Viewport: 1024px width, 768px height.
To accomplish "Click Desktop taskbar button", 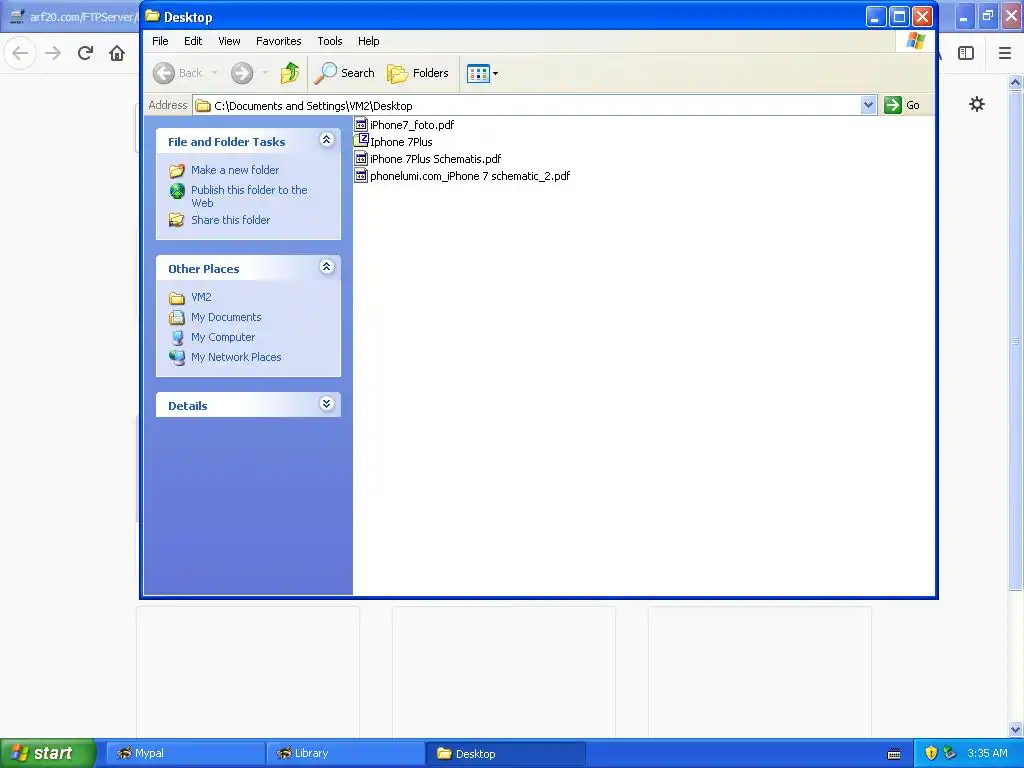I will point(505,754).
